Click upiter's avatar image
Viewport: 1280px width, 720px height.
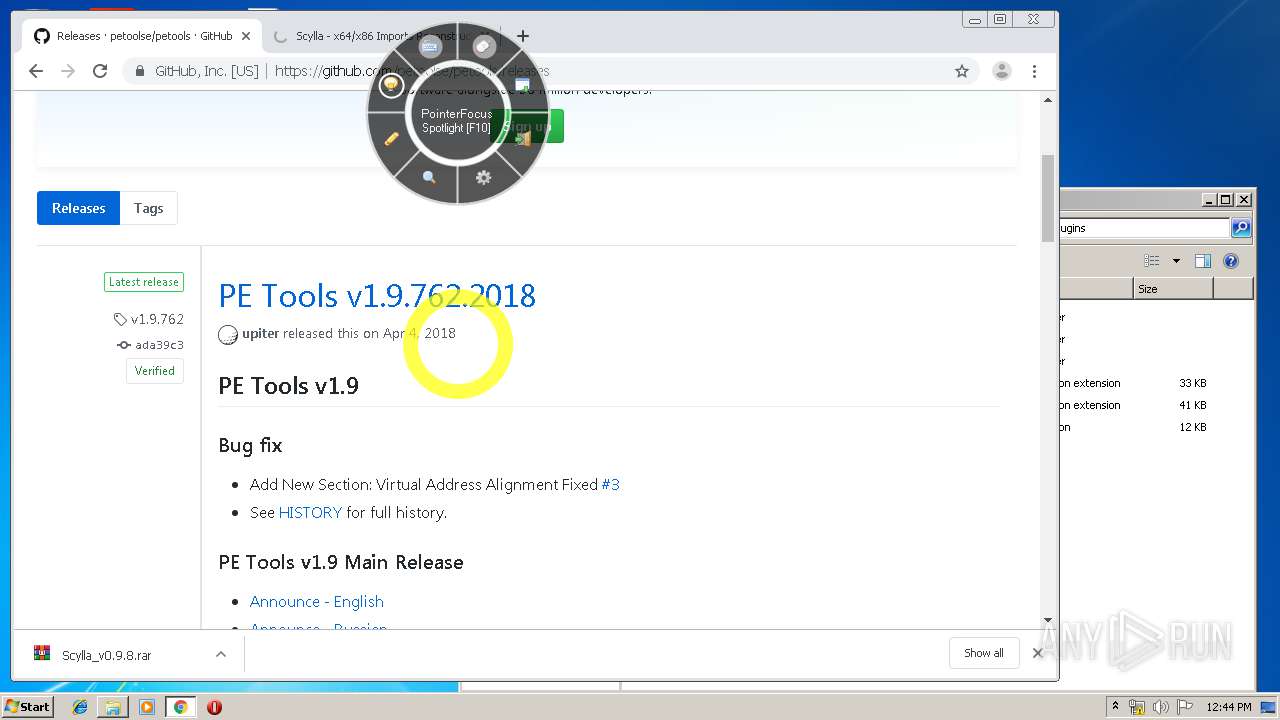tap(228, 334)
